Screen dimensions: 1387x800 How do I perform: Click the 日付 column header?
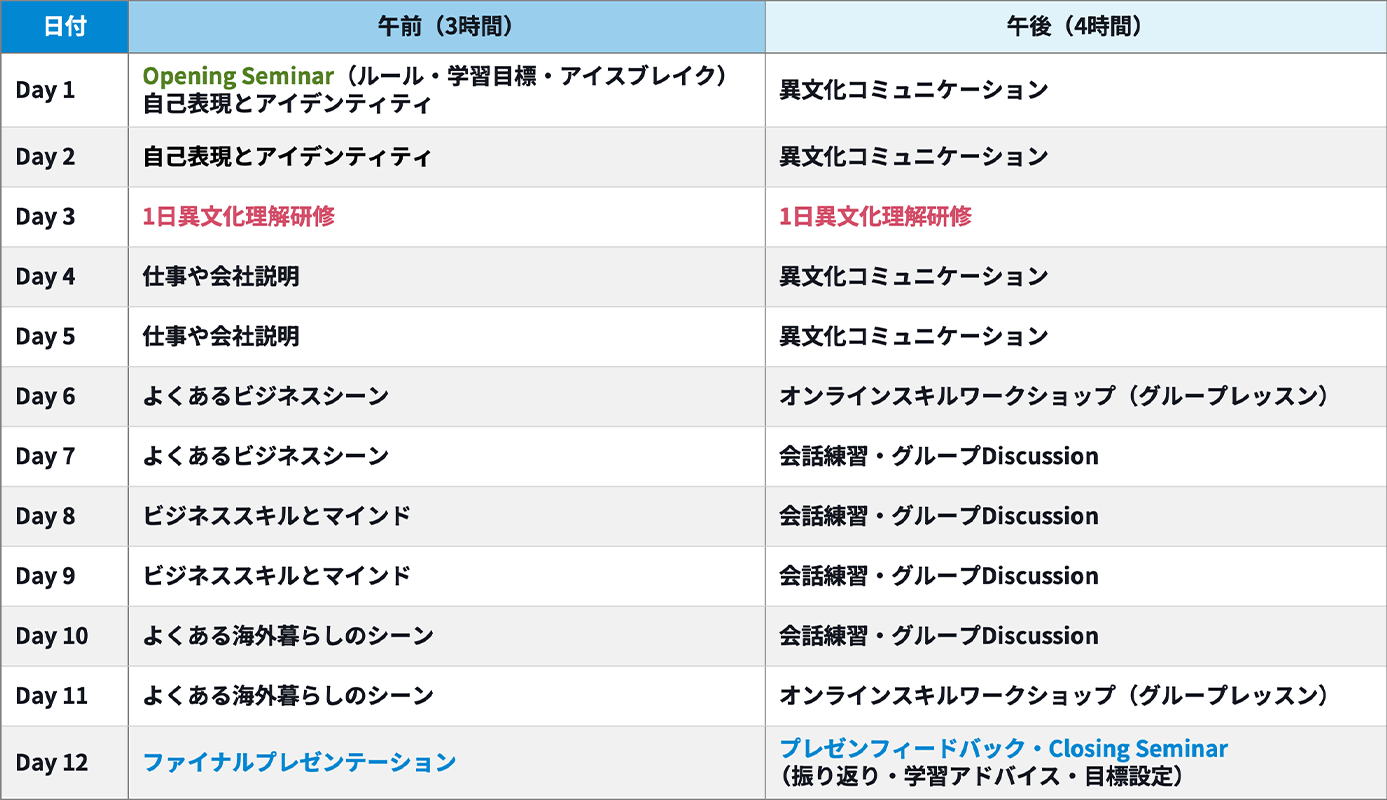pos(64,27)
